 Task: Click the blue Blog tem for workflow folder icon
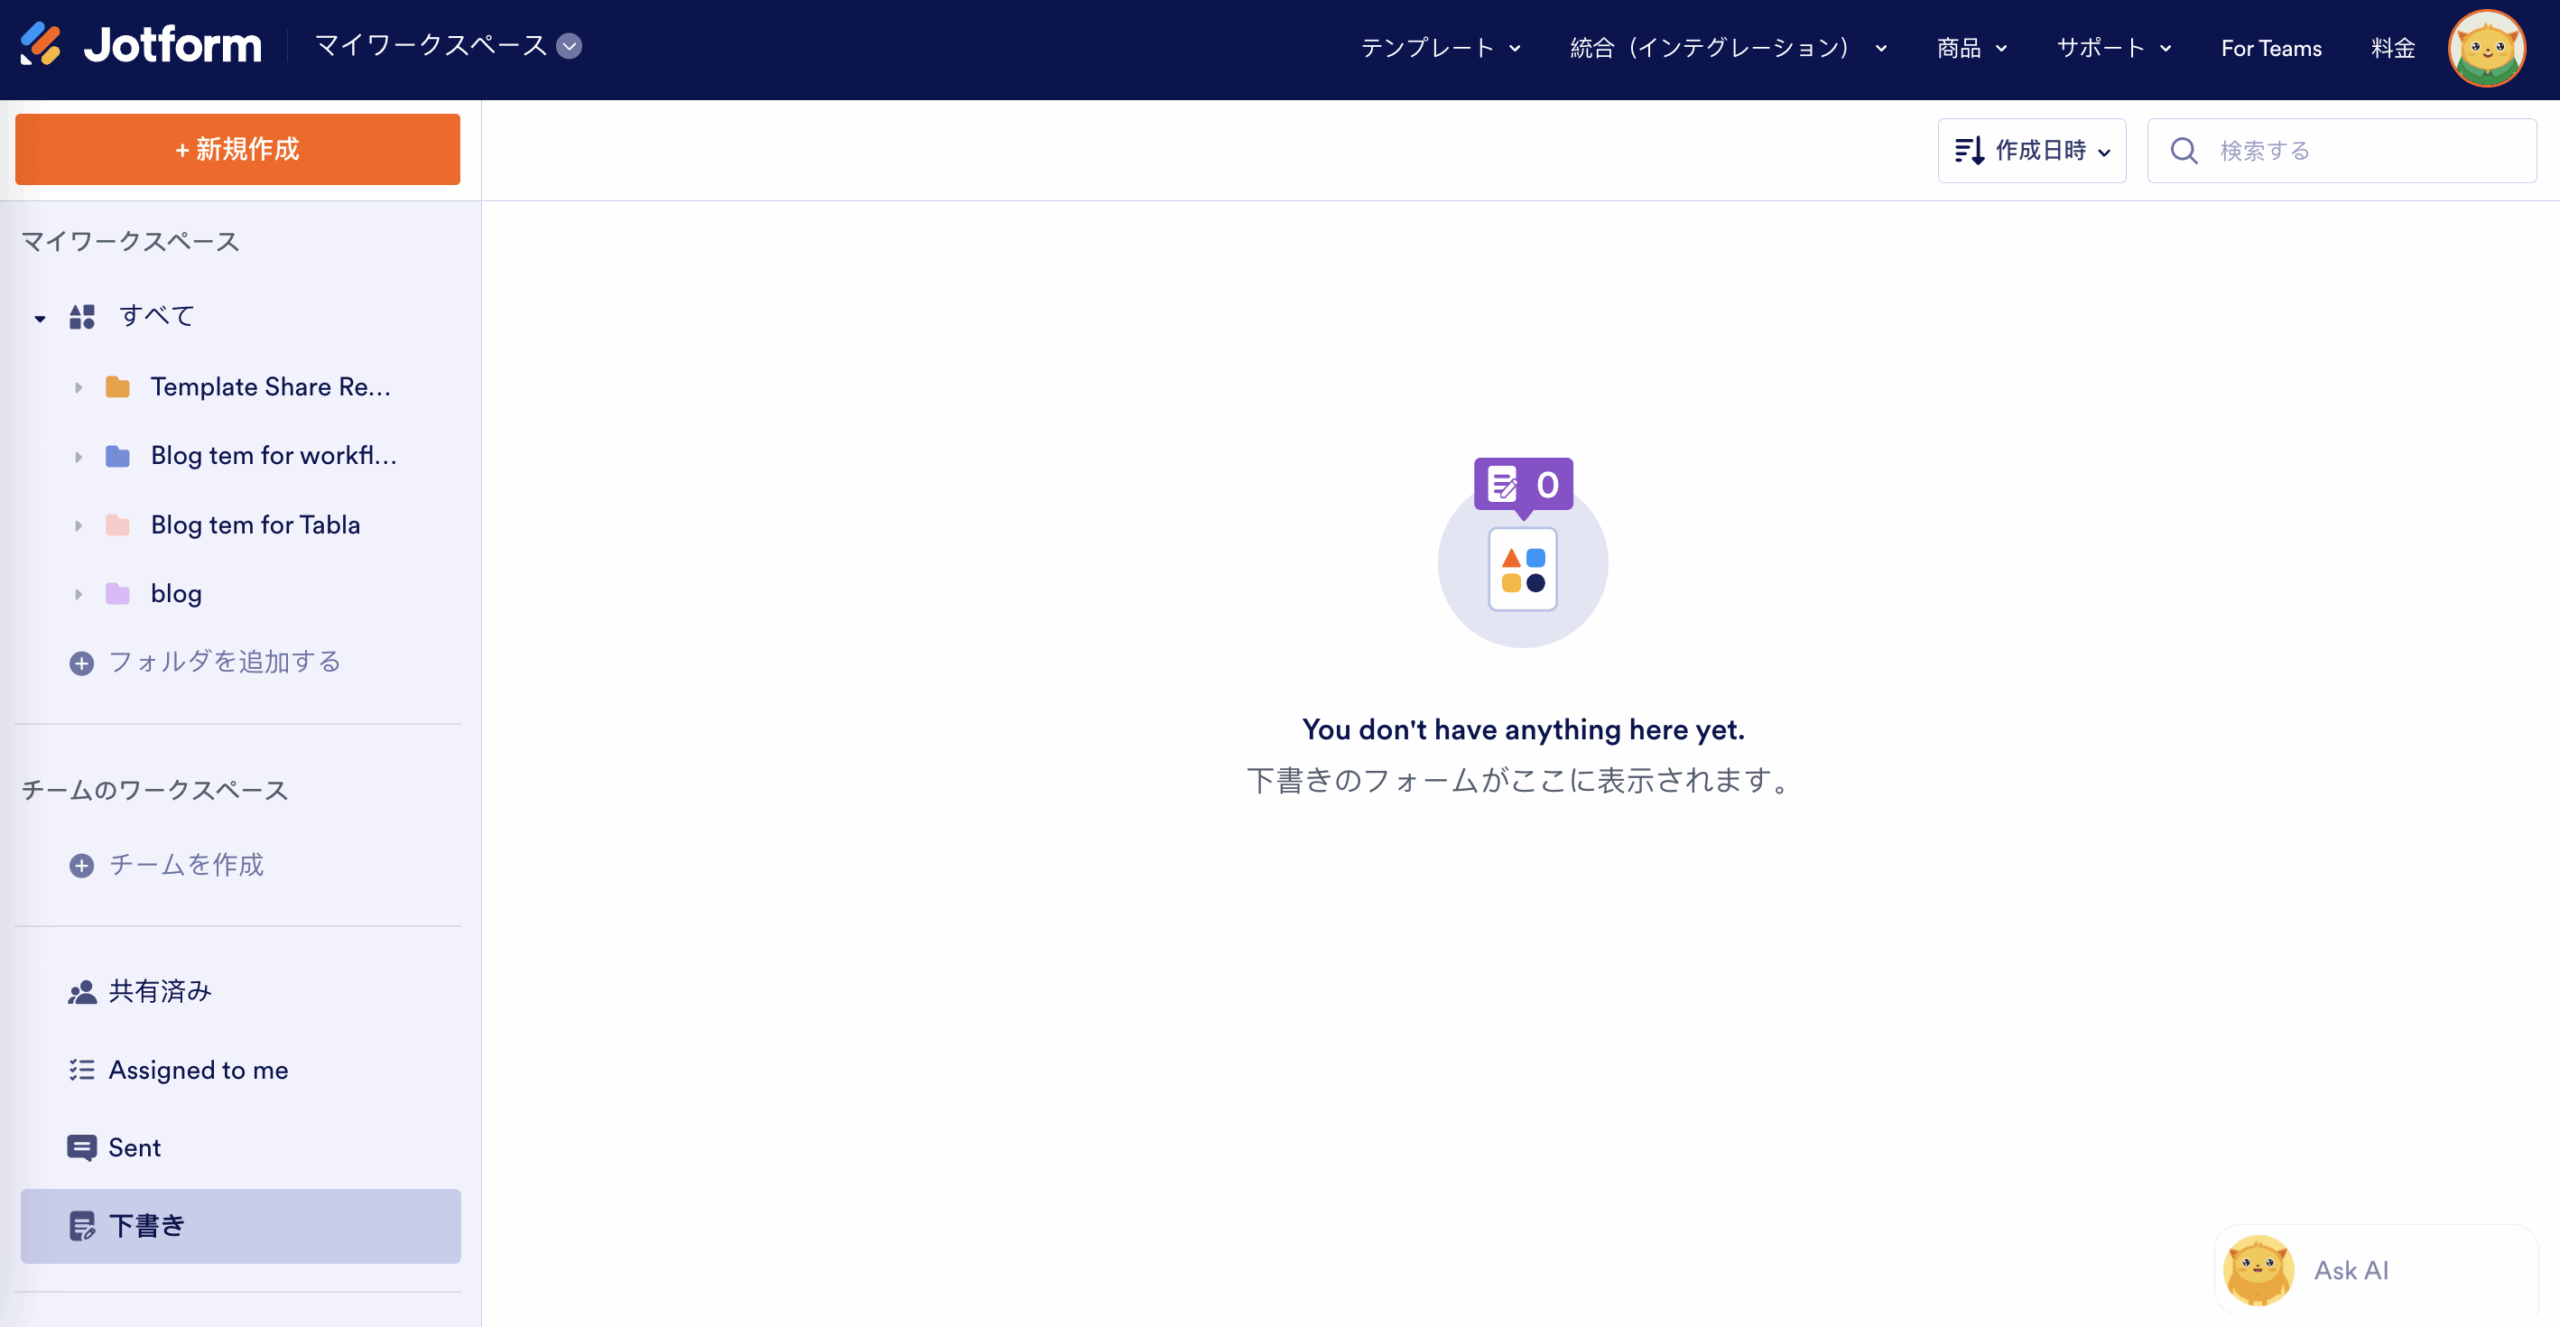(118, 456)
